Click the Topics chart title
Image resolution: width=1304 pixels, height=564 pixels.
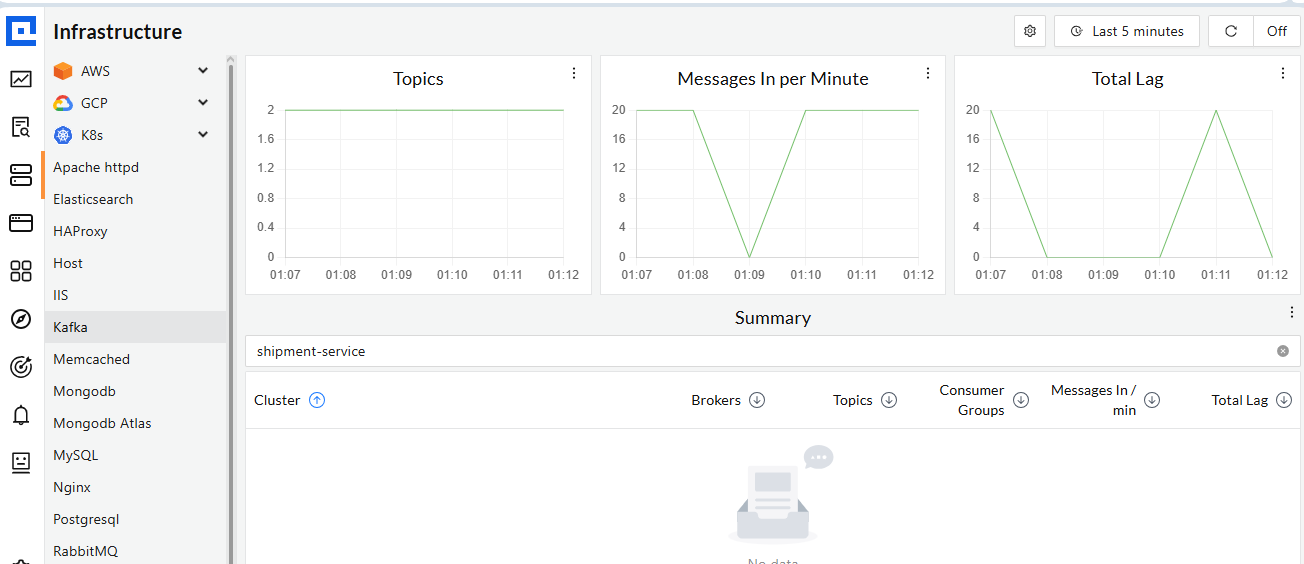(418, 79)
